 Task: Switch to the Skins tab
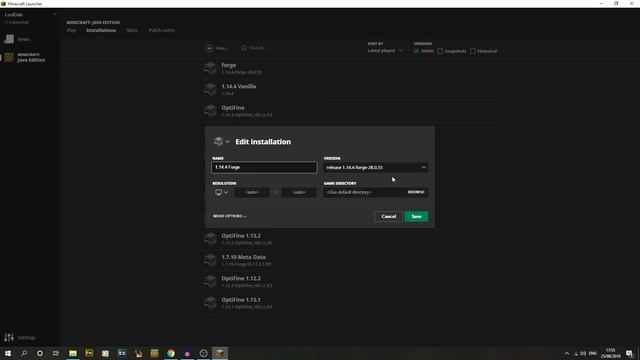(132, 30)
